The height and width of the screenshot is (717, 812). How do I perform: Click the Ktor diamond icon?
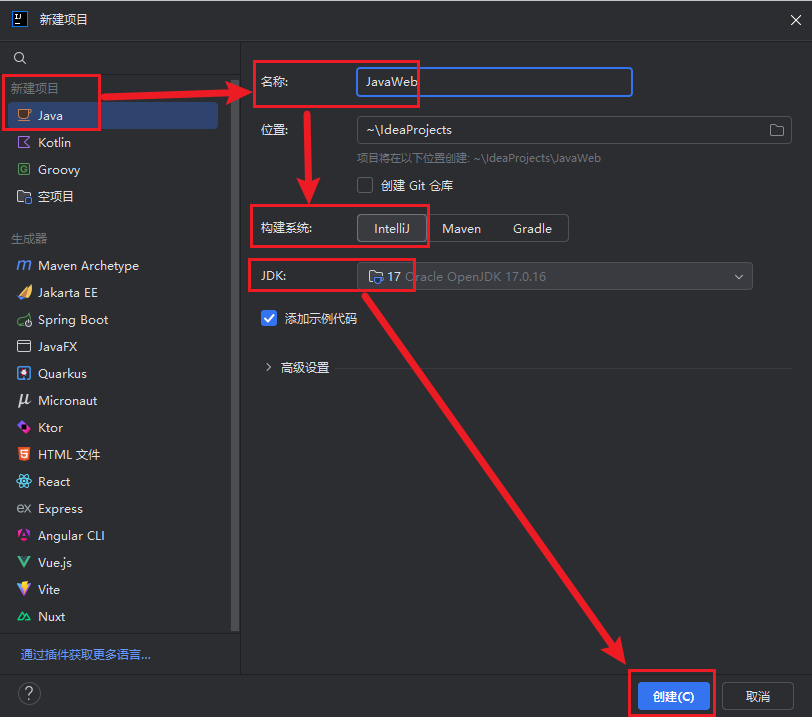[24, 427]
